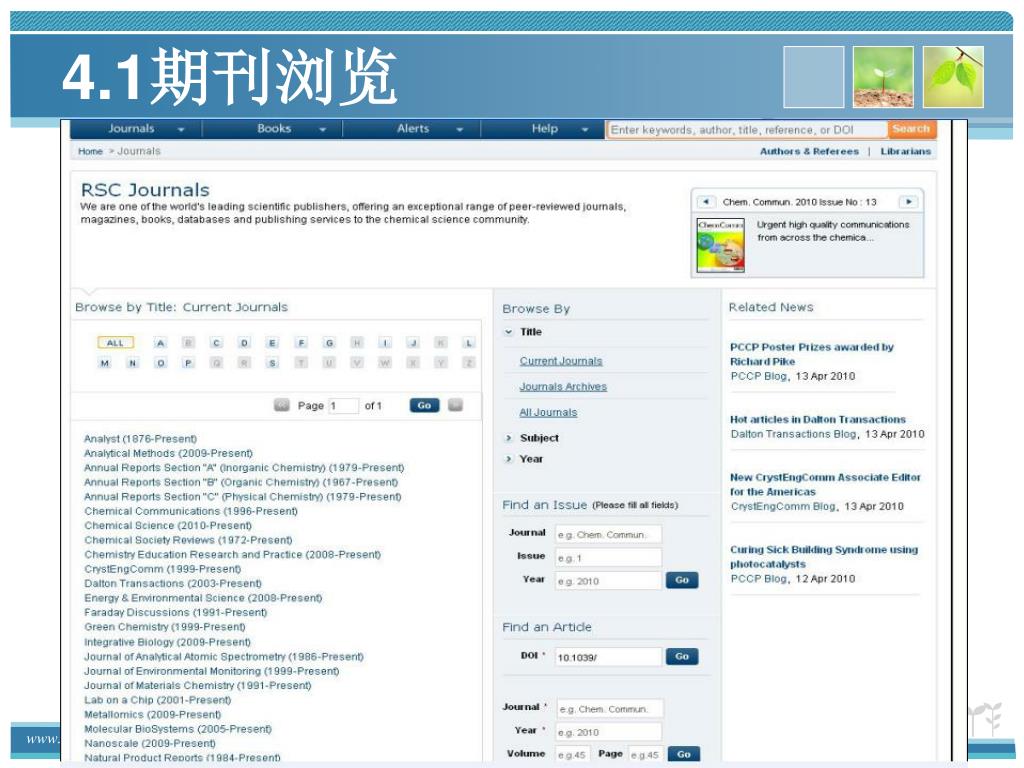1024x768 pixels.
Task: Show previous issue with left arrow
Action: 705,202
